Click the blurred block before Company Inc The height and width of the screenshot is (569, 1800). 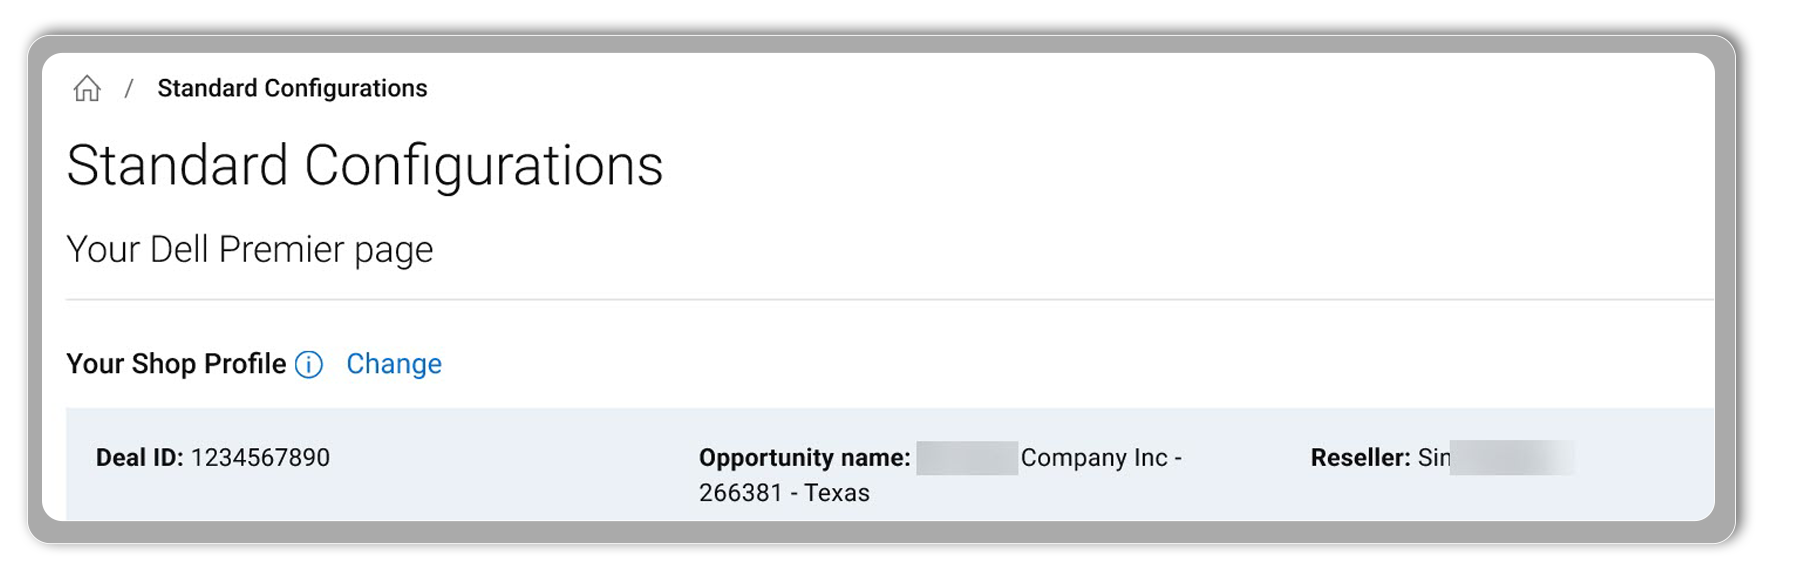pos(966,458)
